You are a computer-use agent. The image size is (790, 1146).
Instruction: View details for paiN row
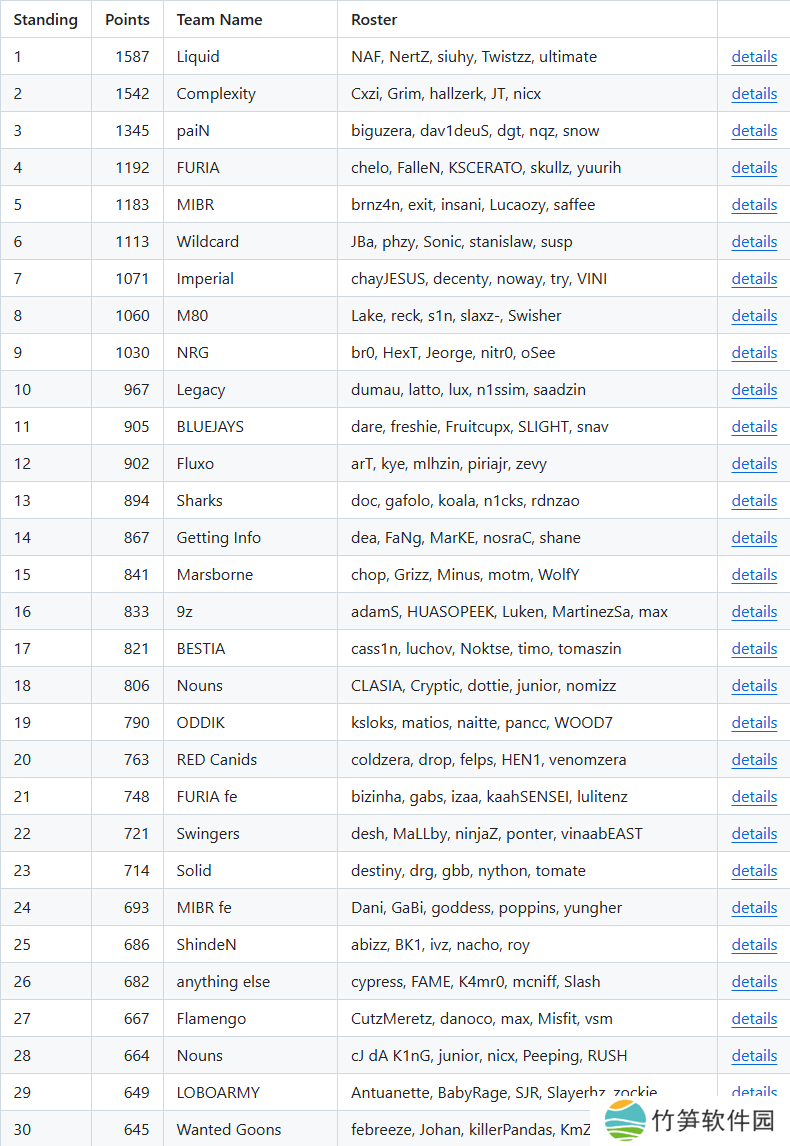tap(754, 131)
